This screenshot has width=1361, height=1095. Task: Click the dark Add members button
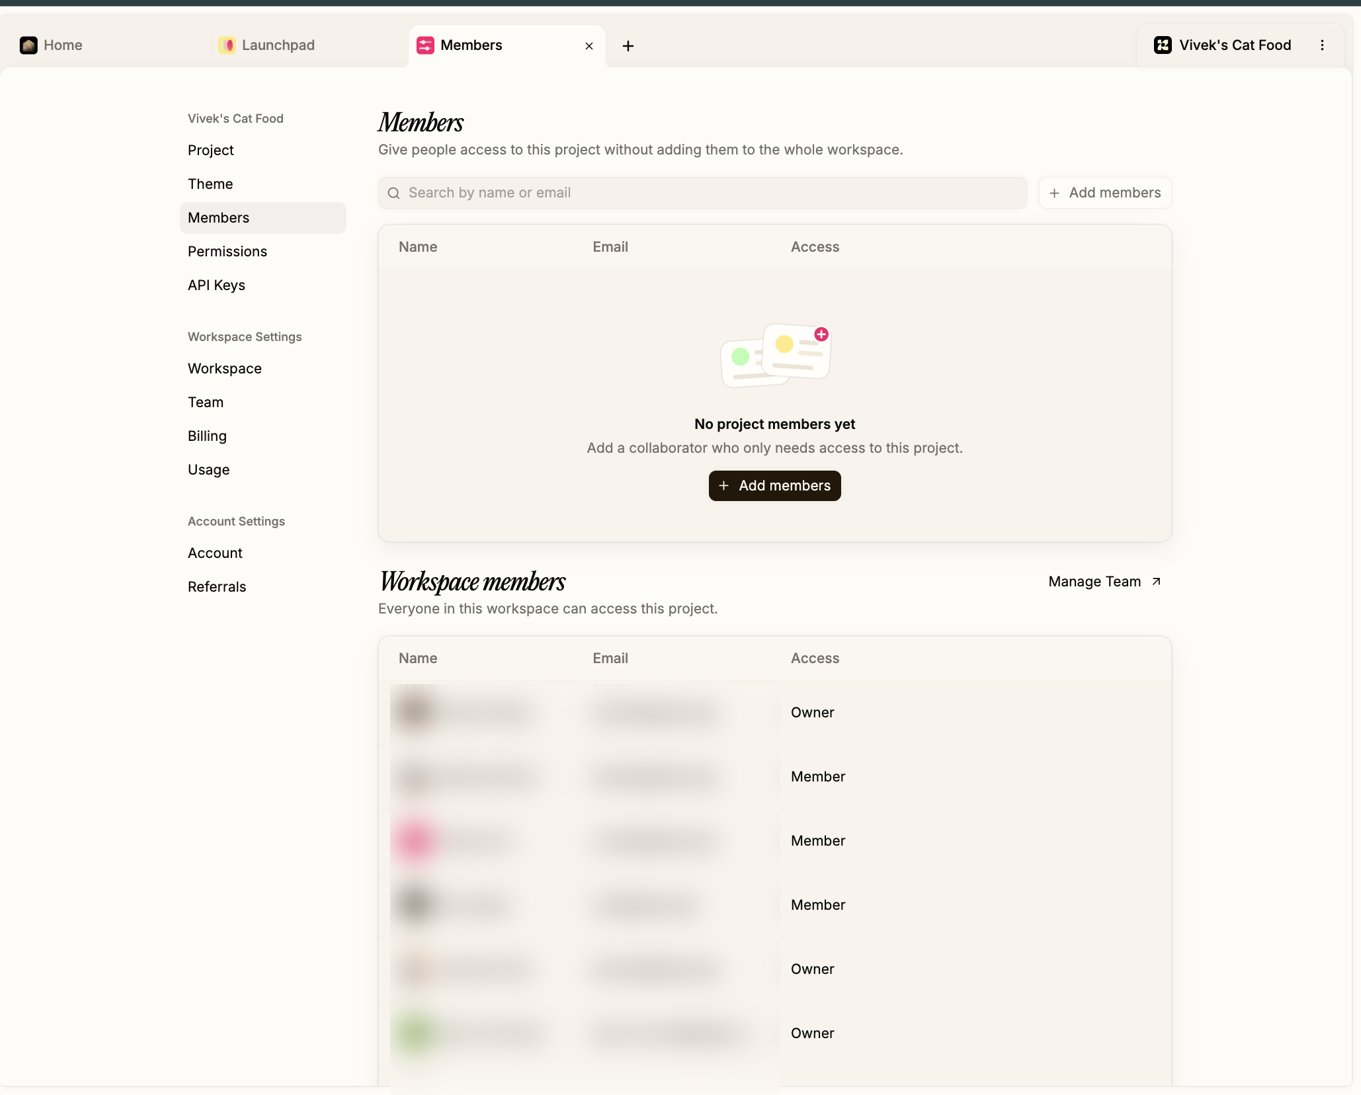(x=775, y=486)
